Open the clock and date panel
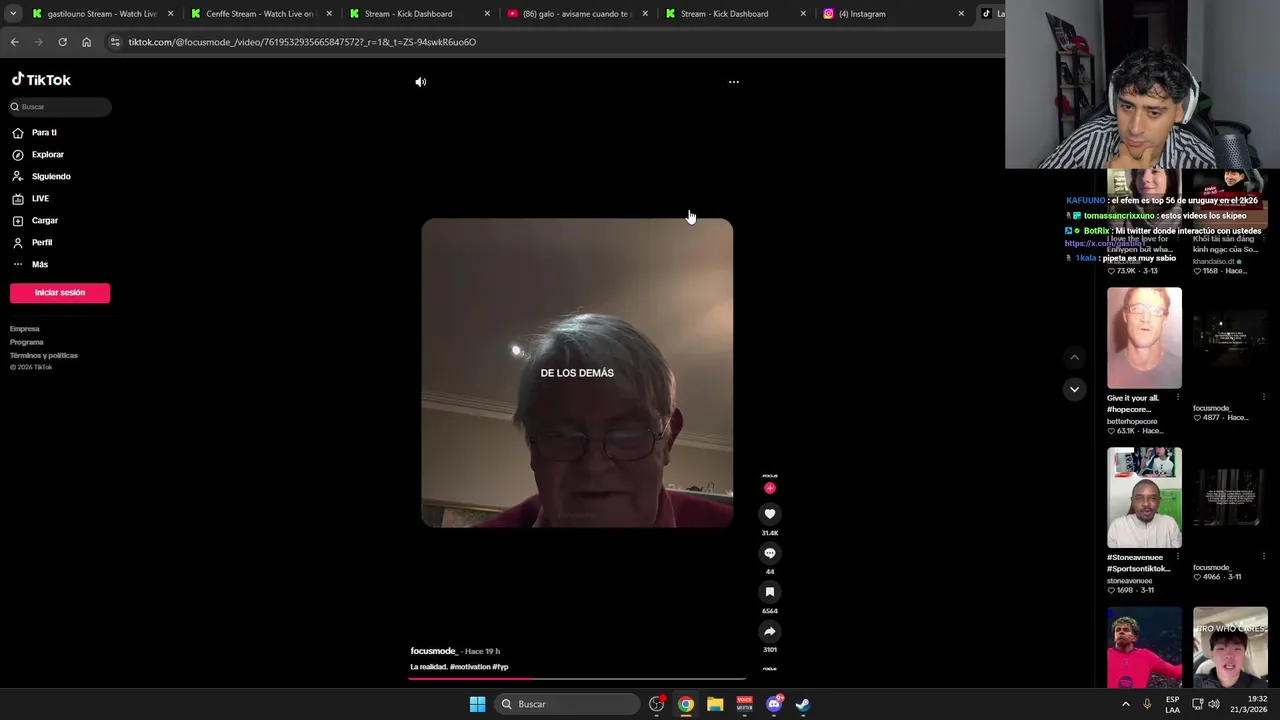This screenshot has height=720, width=1280. pos(1249,704)
